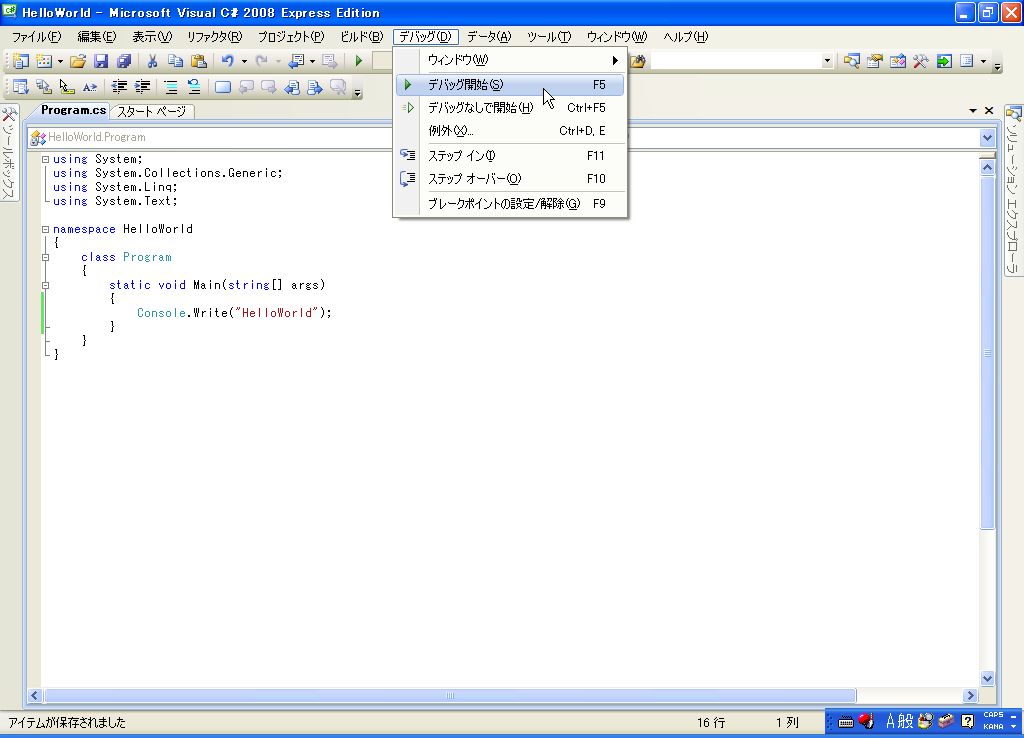Click the horizontal scrollbar right arrow
The image size is (1024, 738).
pos(970,696)
